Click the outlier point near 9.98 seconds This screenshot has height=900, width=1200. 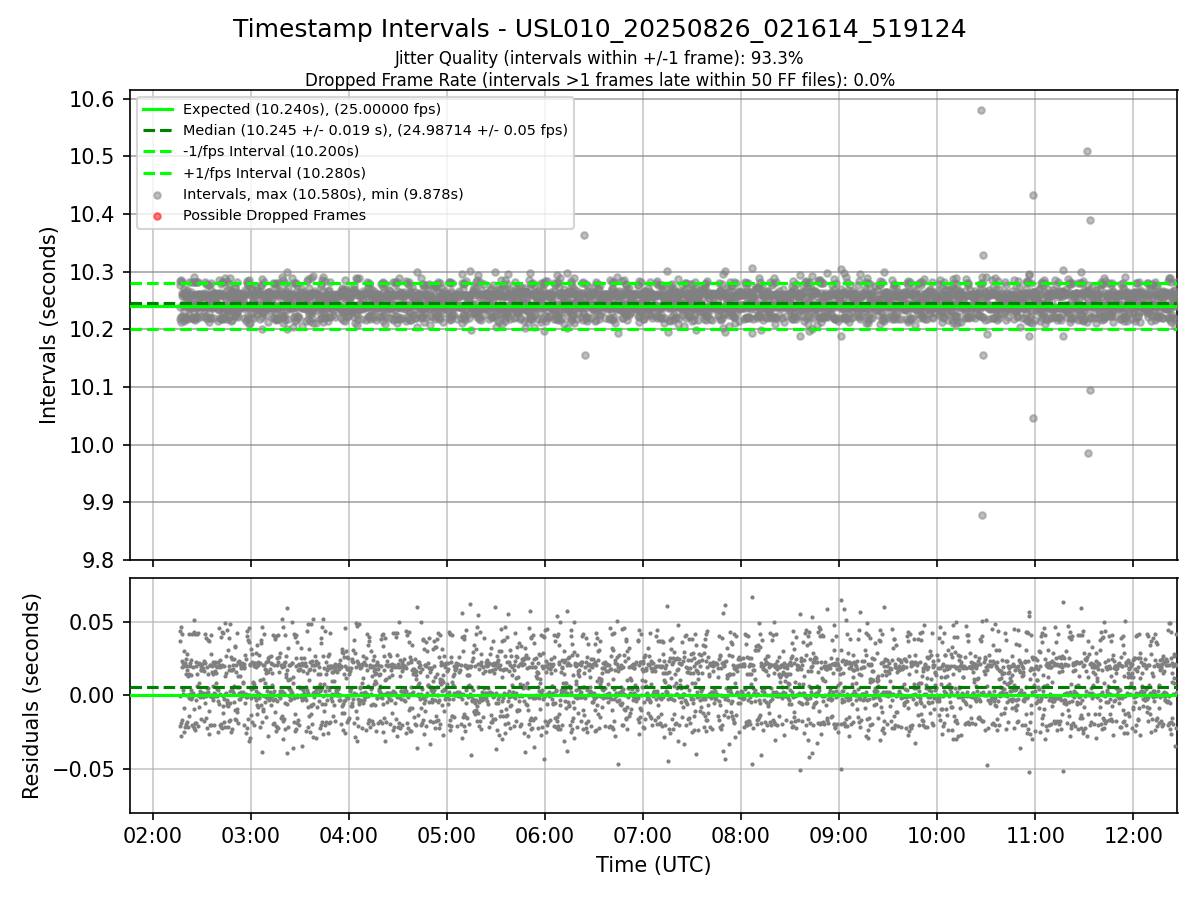(x=1088, y=453)
